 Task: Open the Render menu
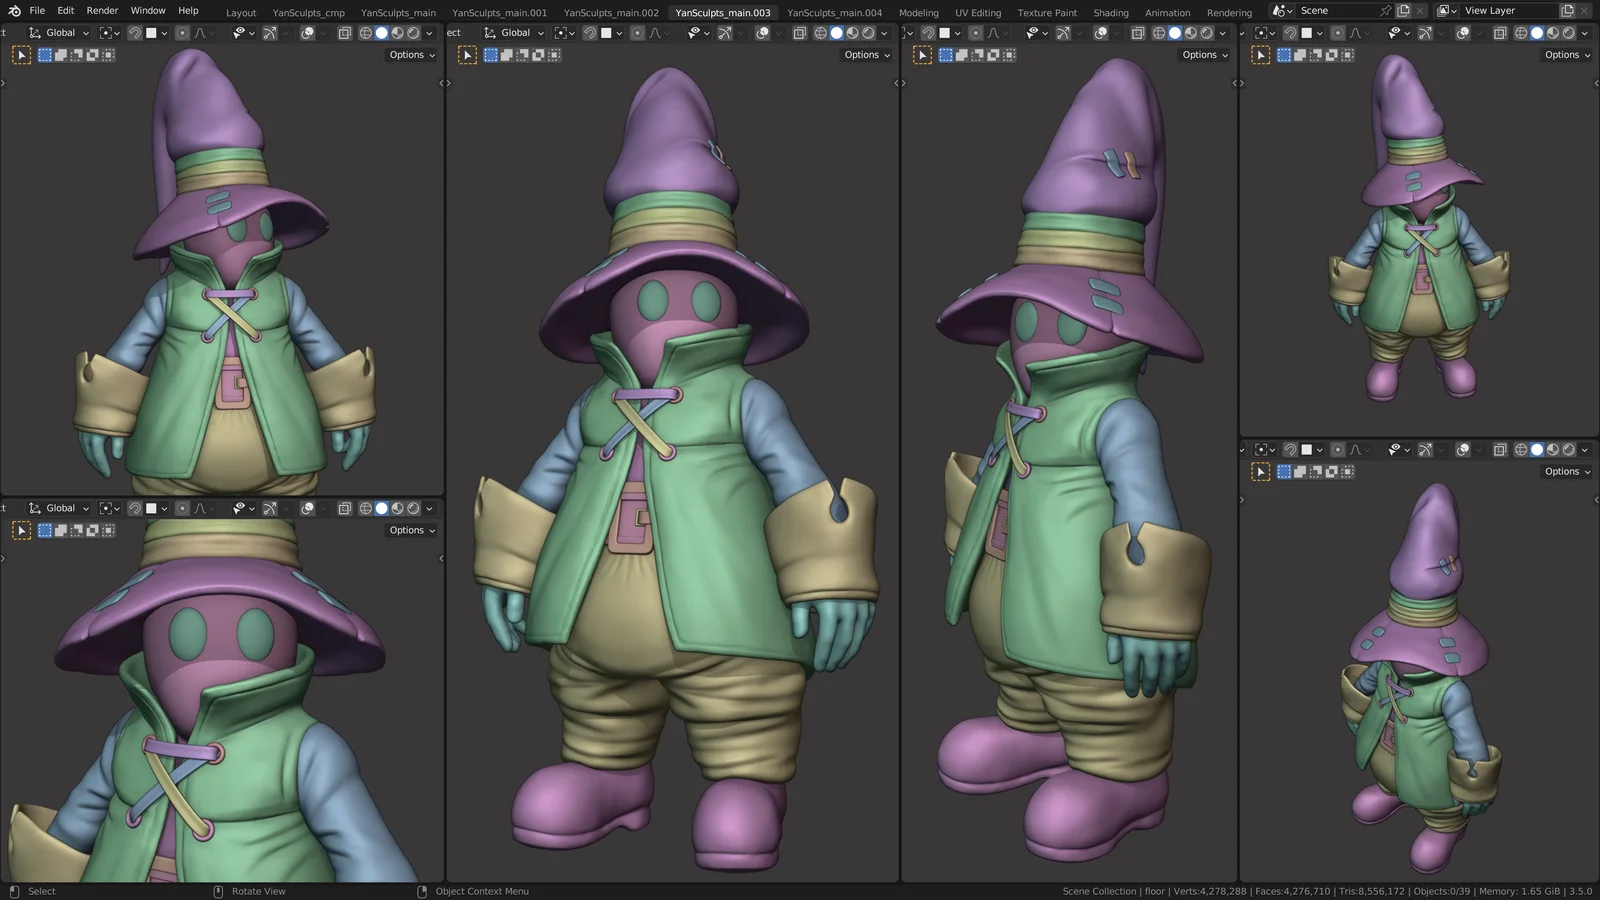pyautogui.click(x=101, y=10)
